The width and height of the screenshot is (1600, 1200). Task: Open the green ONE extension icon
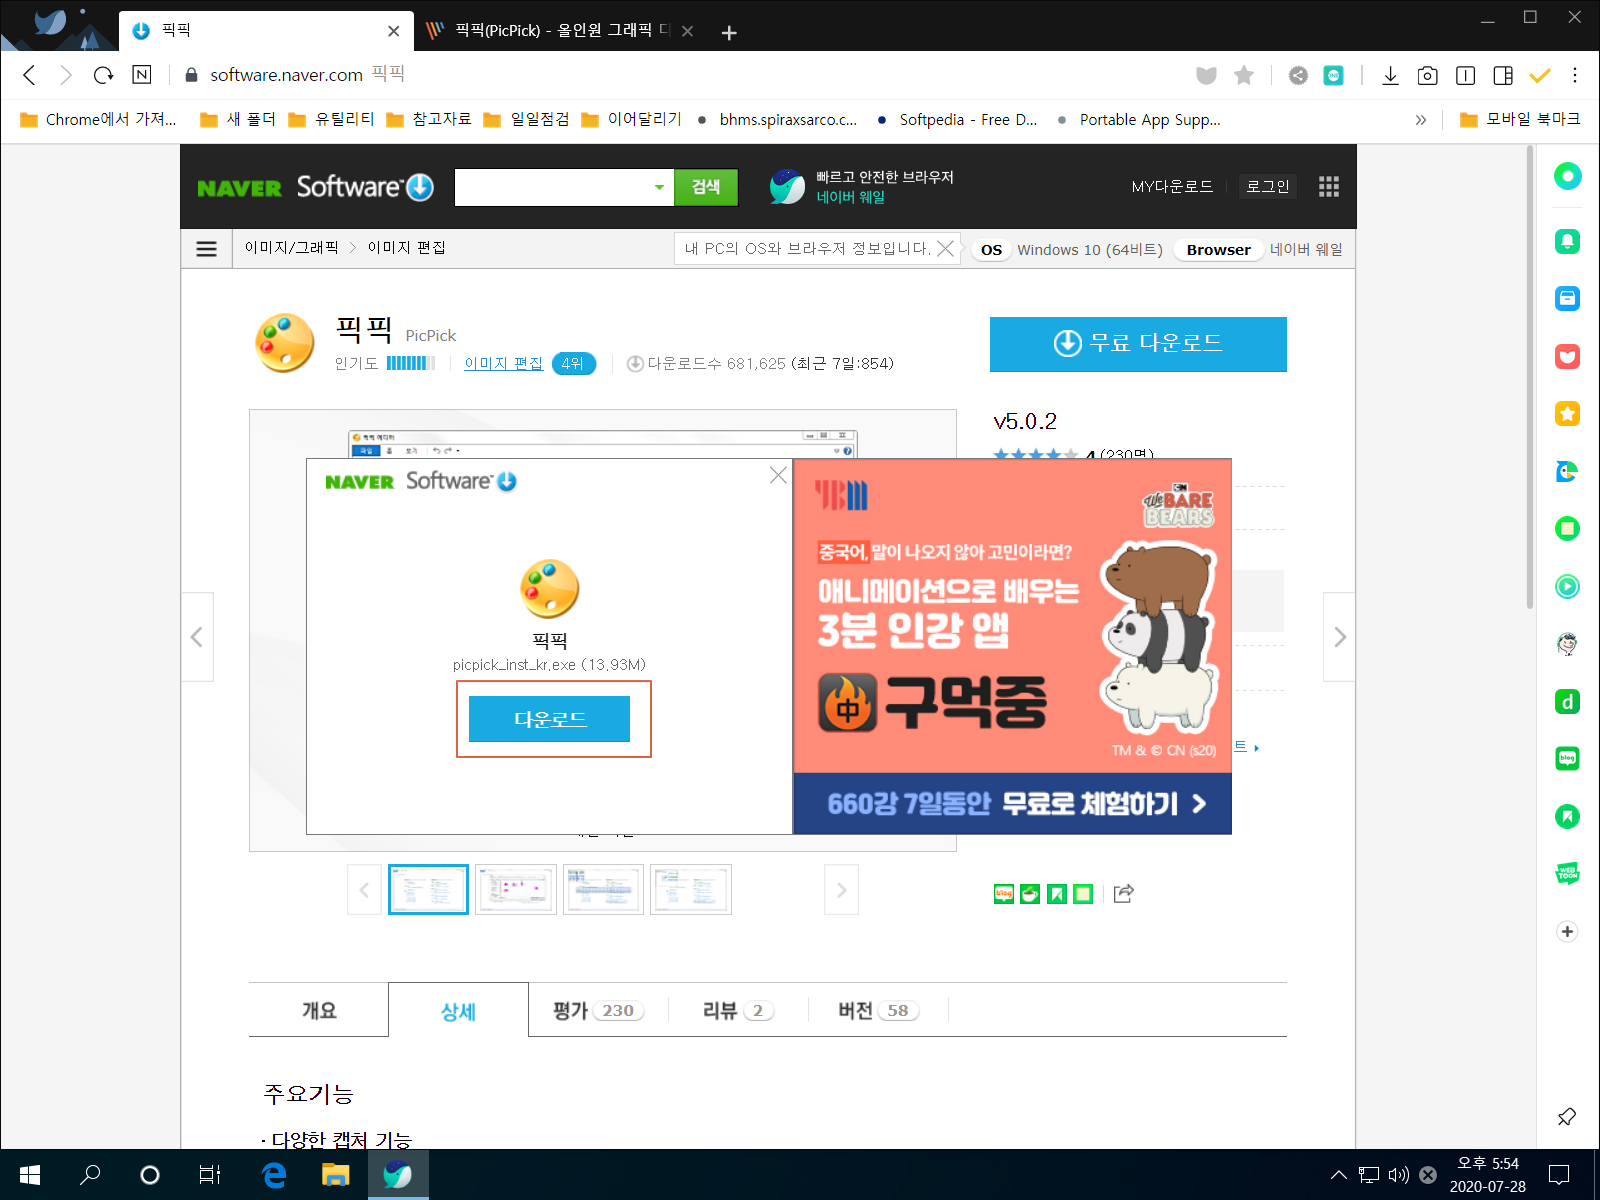(x=1334, y=75)
